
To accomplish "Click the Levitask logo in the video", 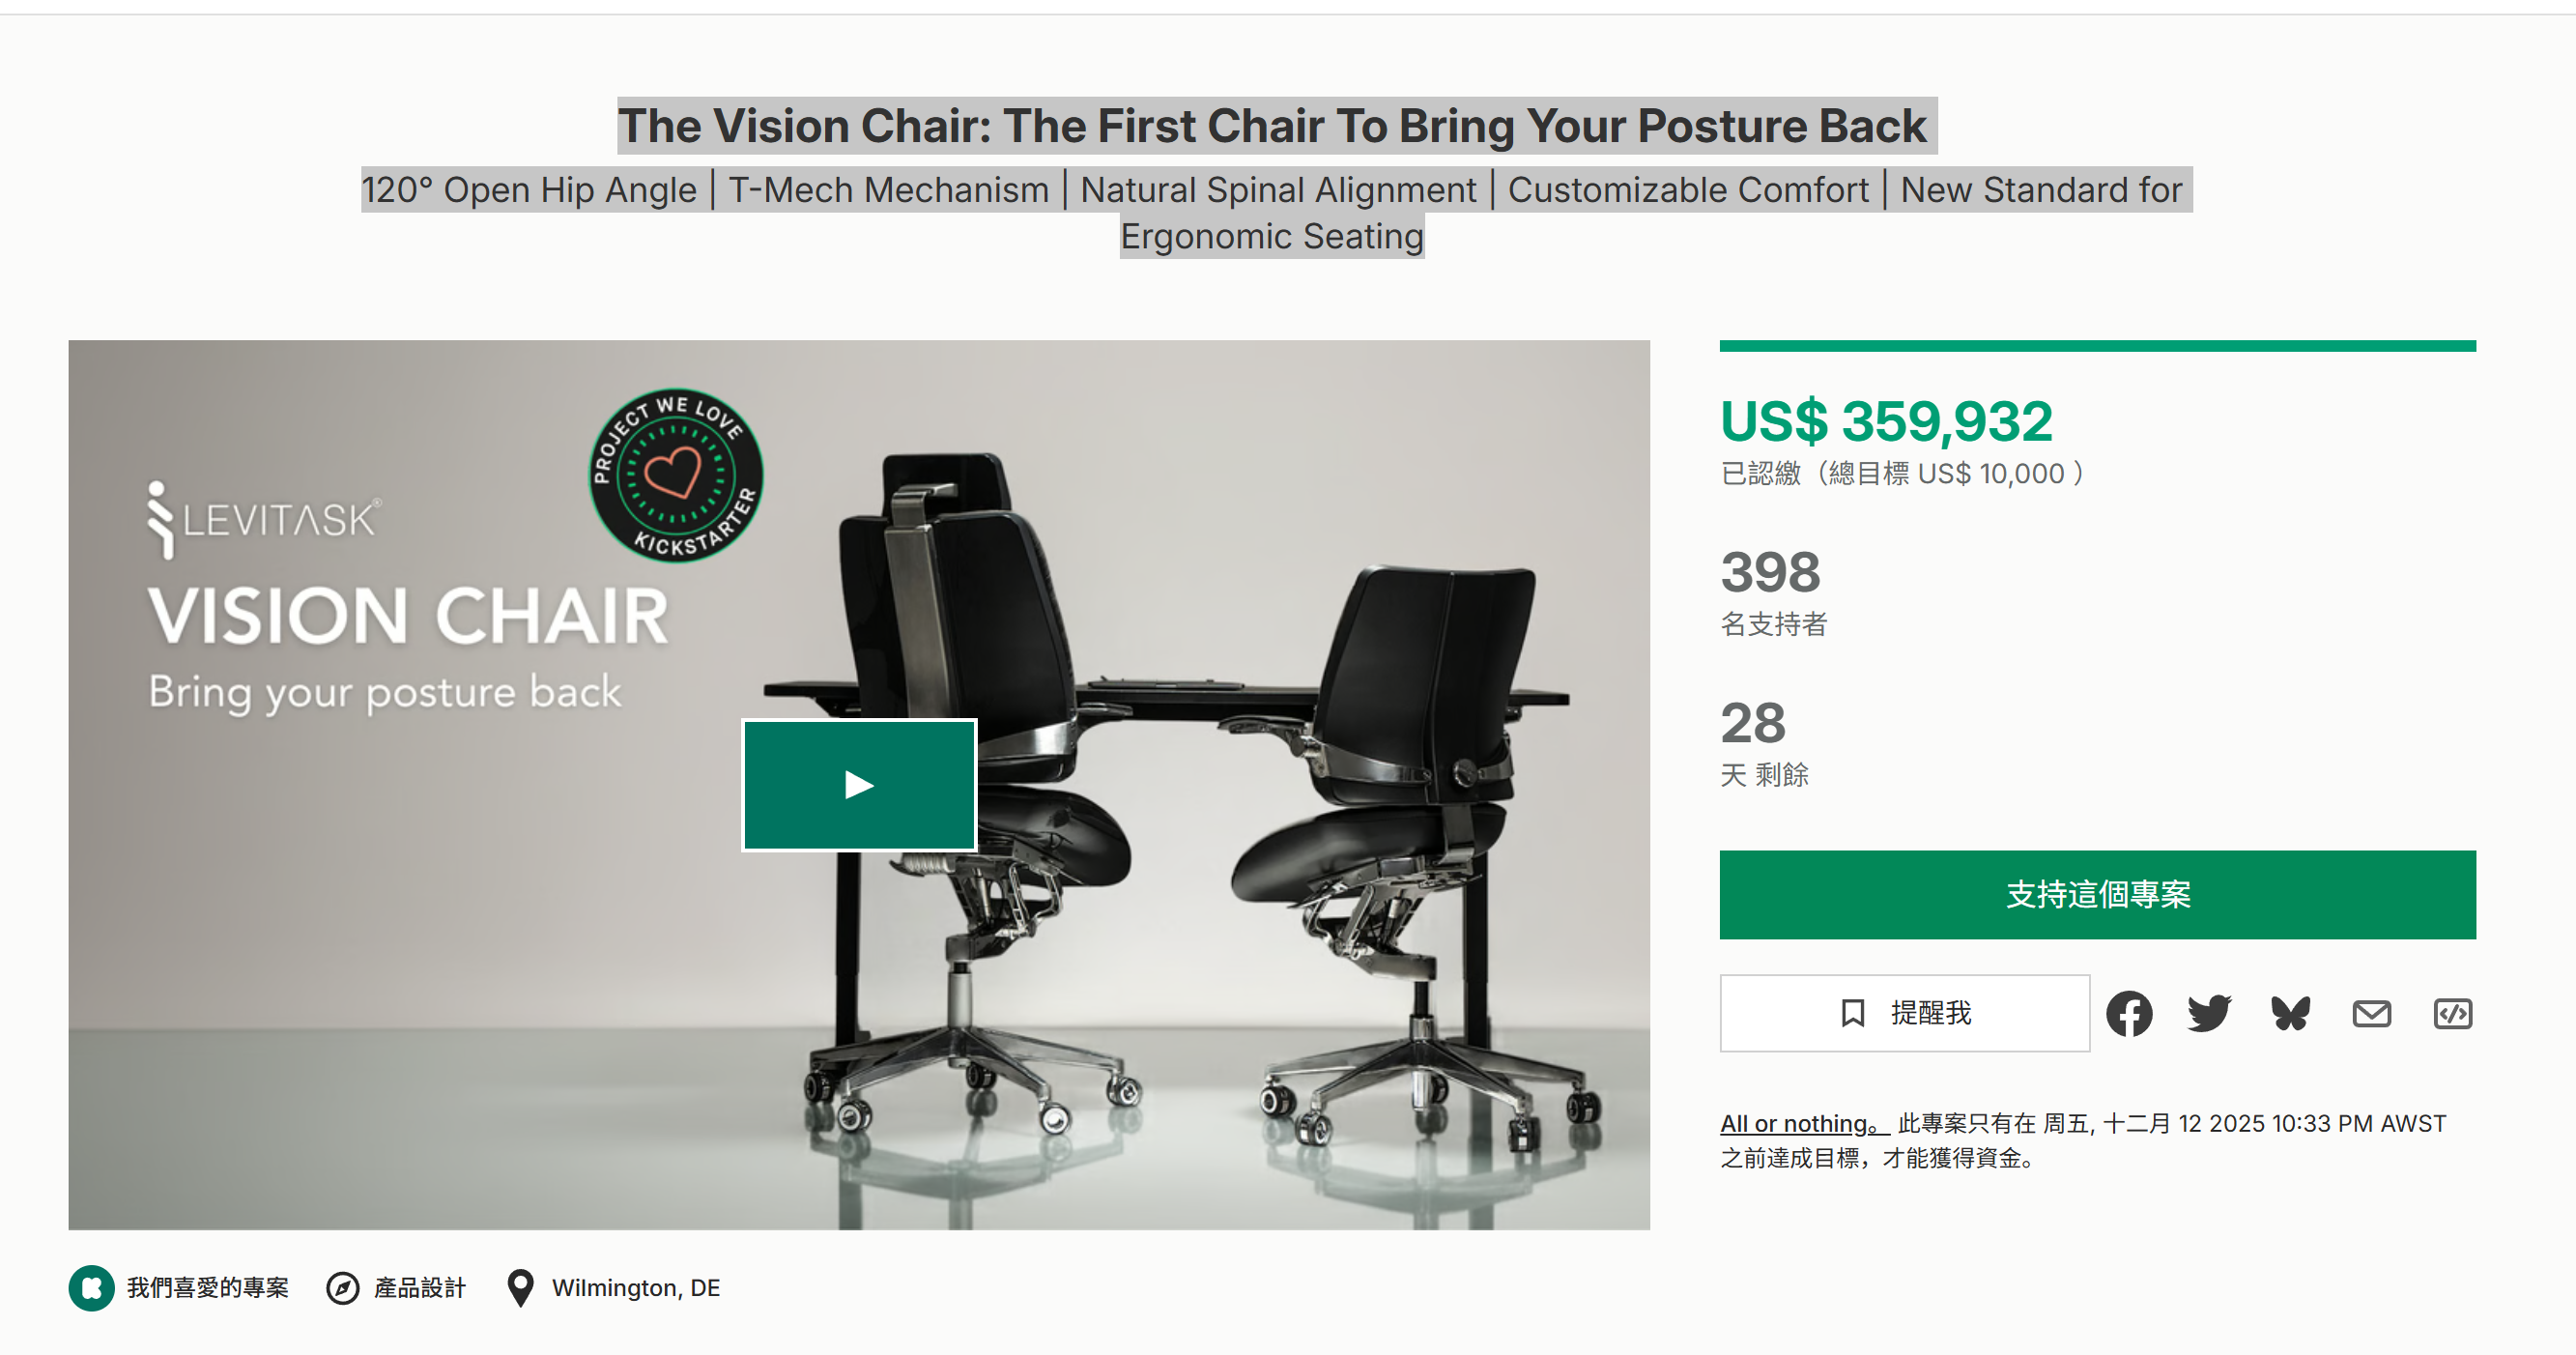I will click(264, 519).
